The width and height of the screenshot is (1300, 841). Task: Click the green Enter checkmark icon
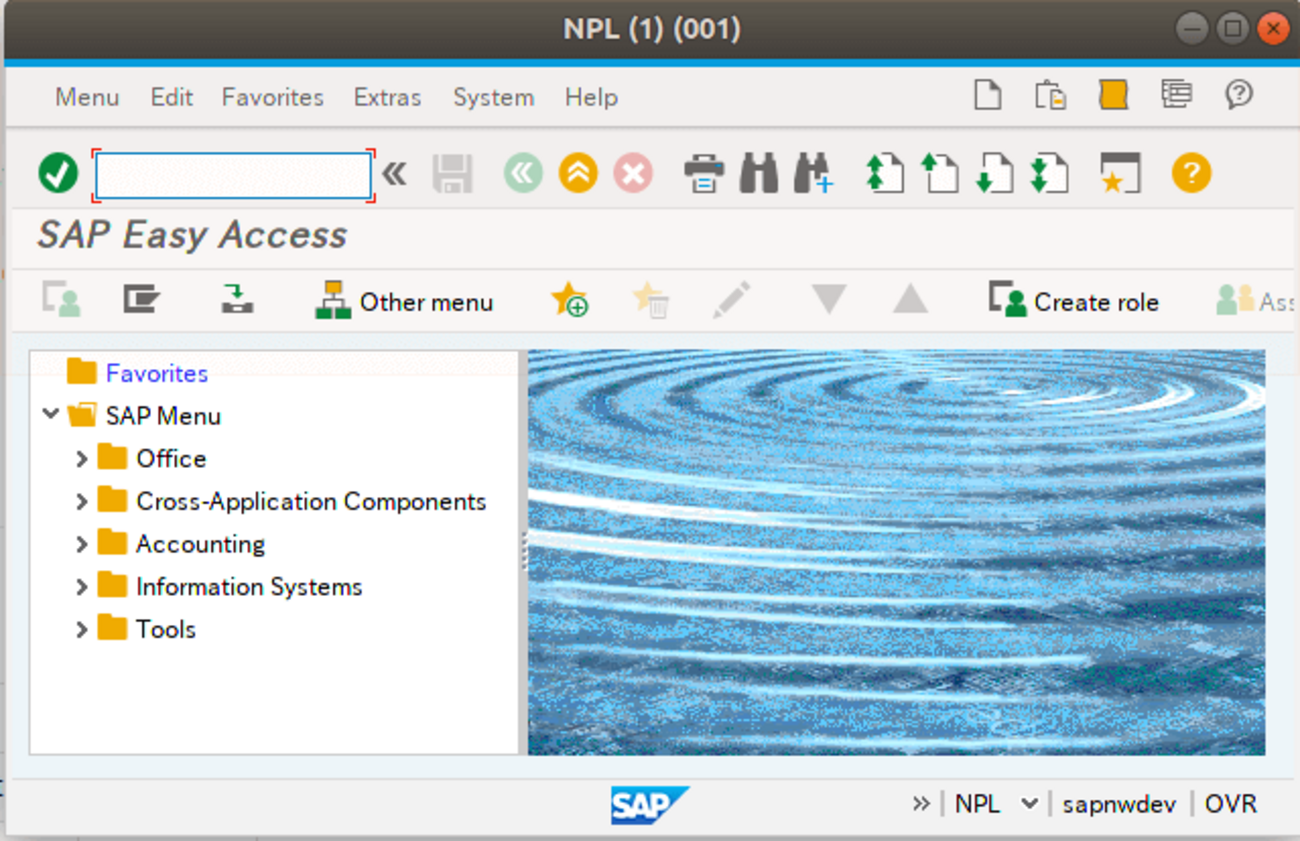click(58, 173)
